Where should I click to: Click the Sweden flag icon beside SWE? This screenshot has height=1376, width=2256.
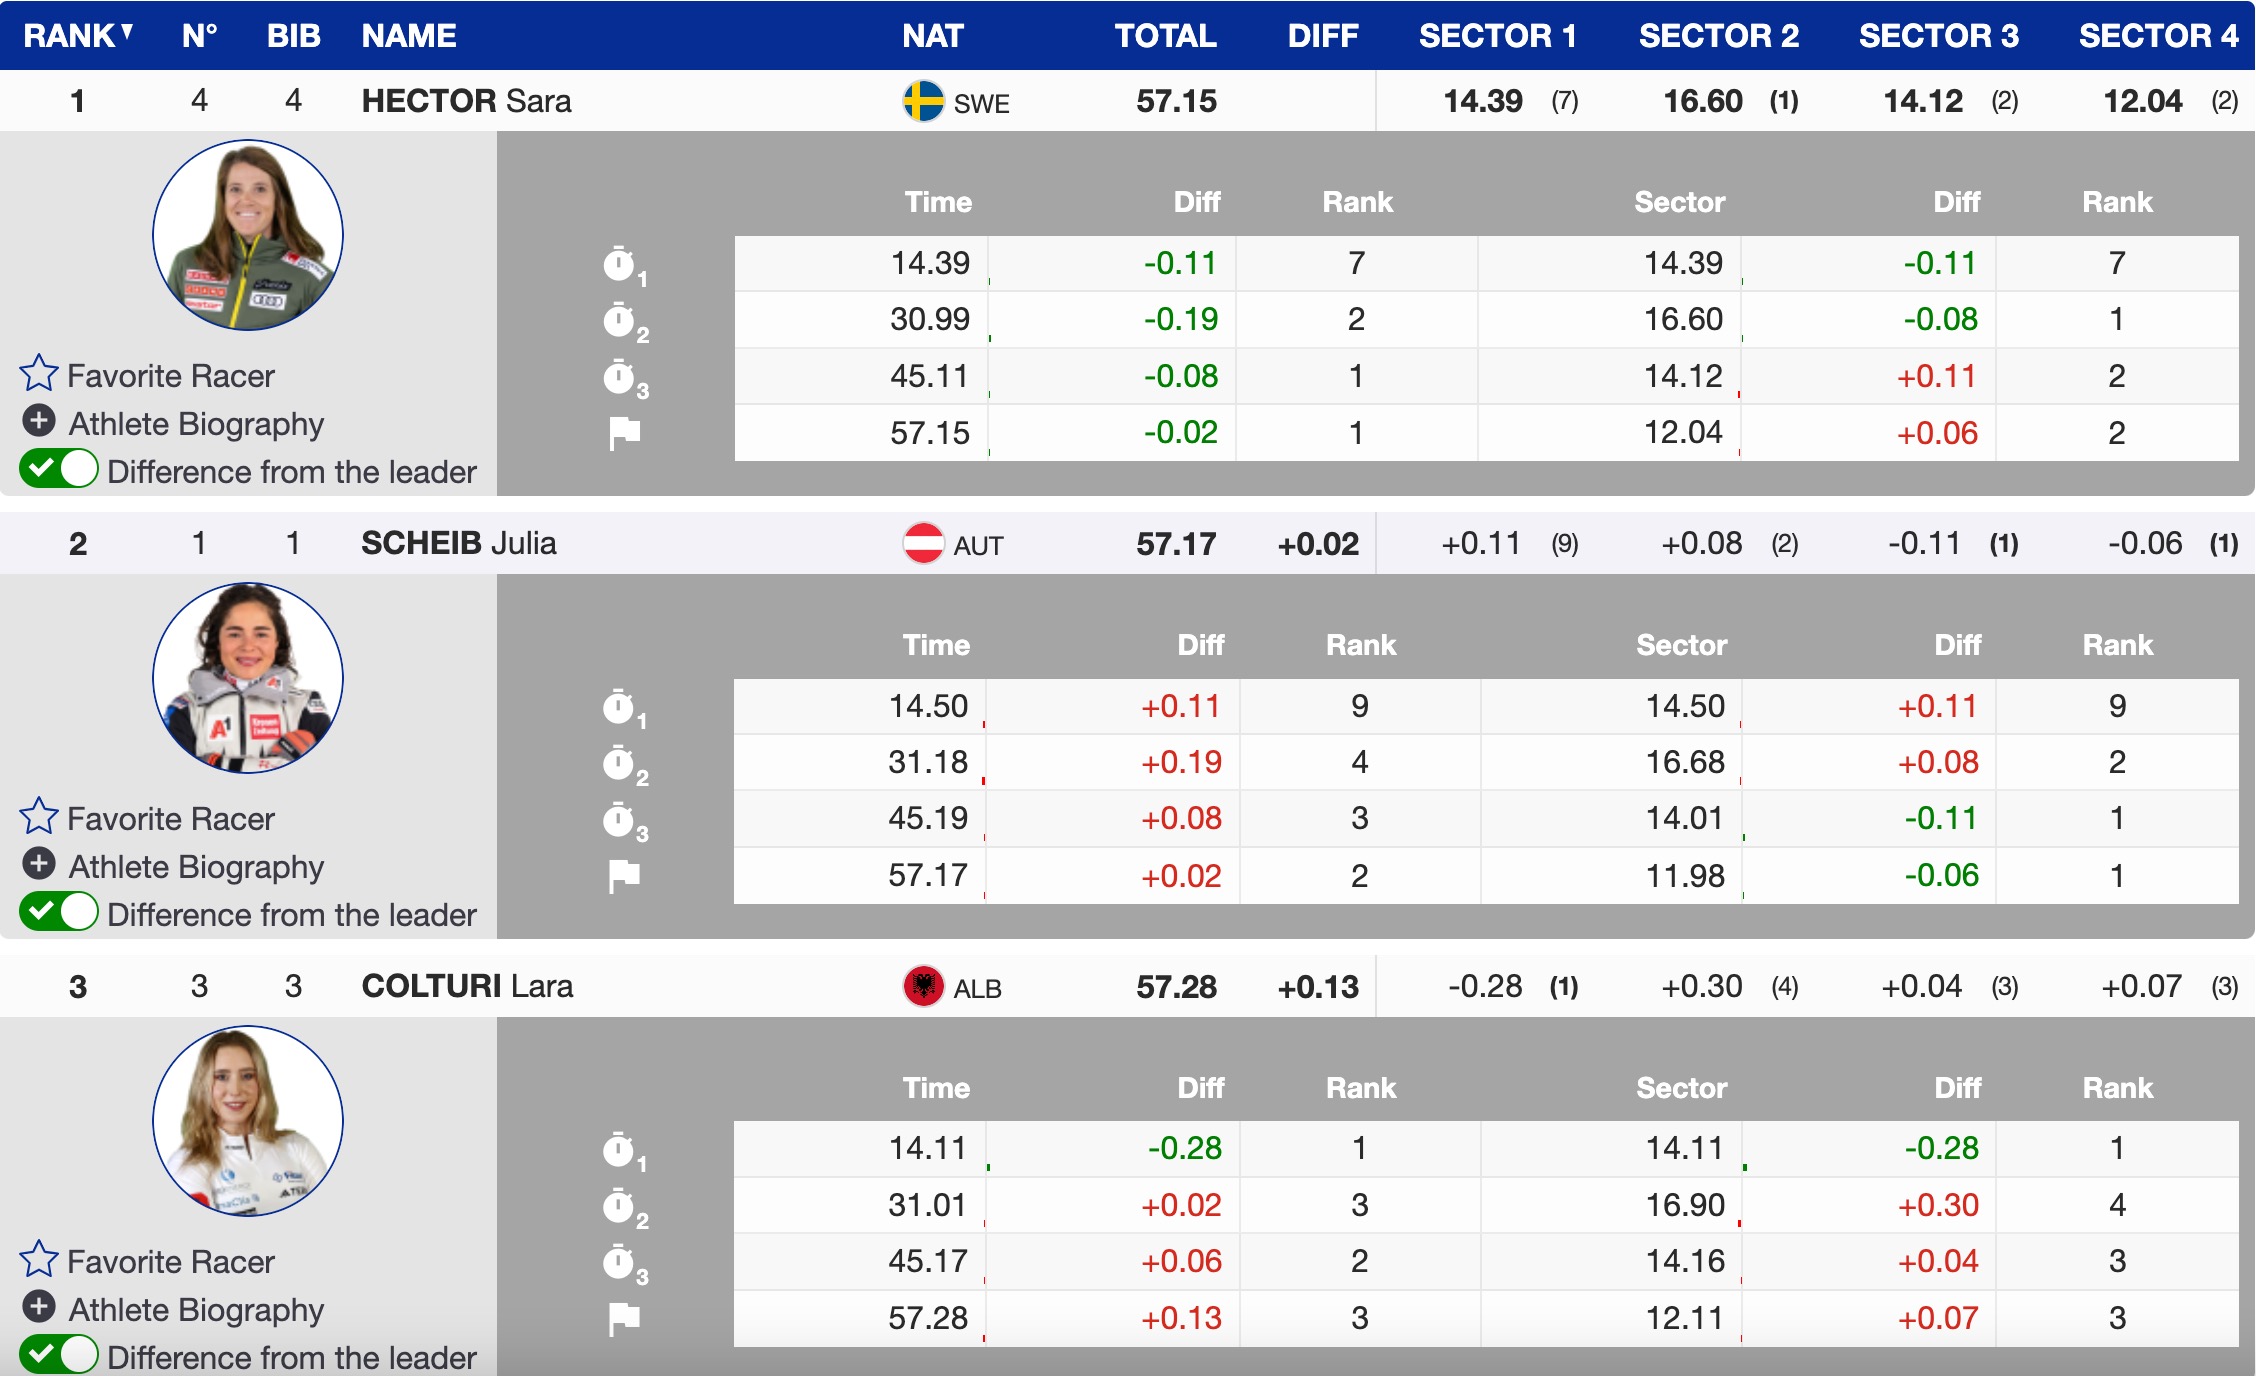pyautogui.click(x=923, y=101)
